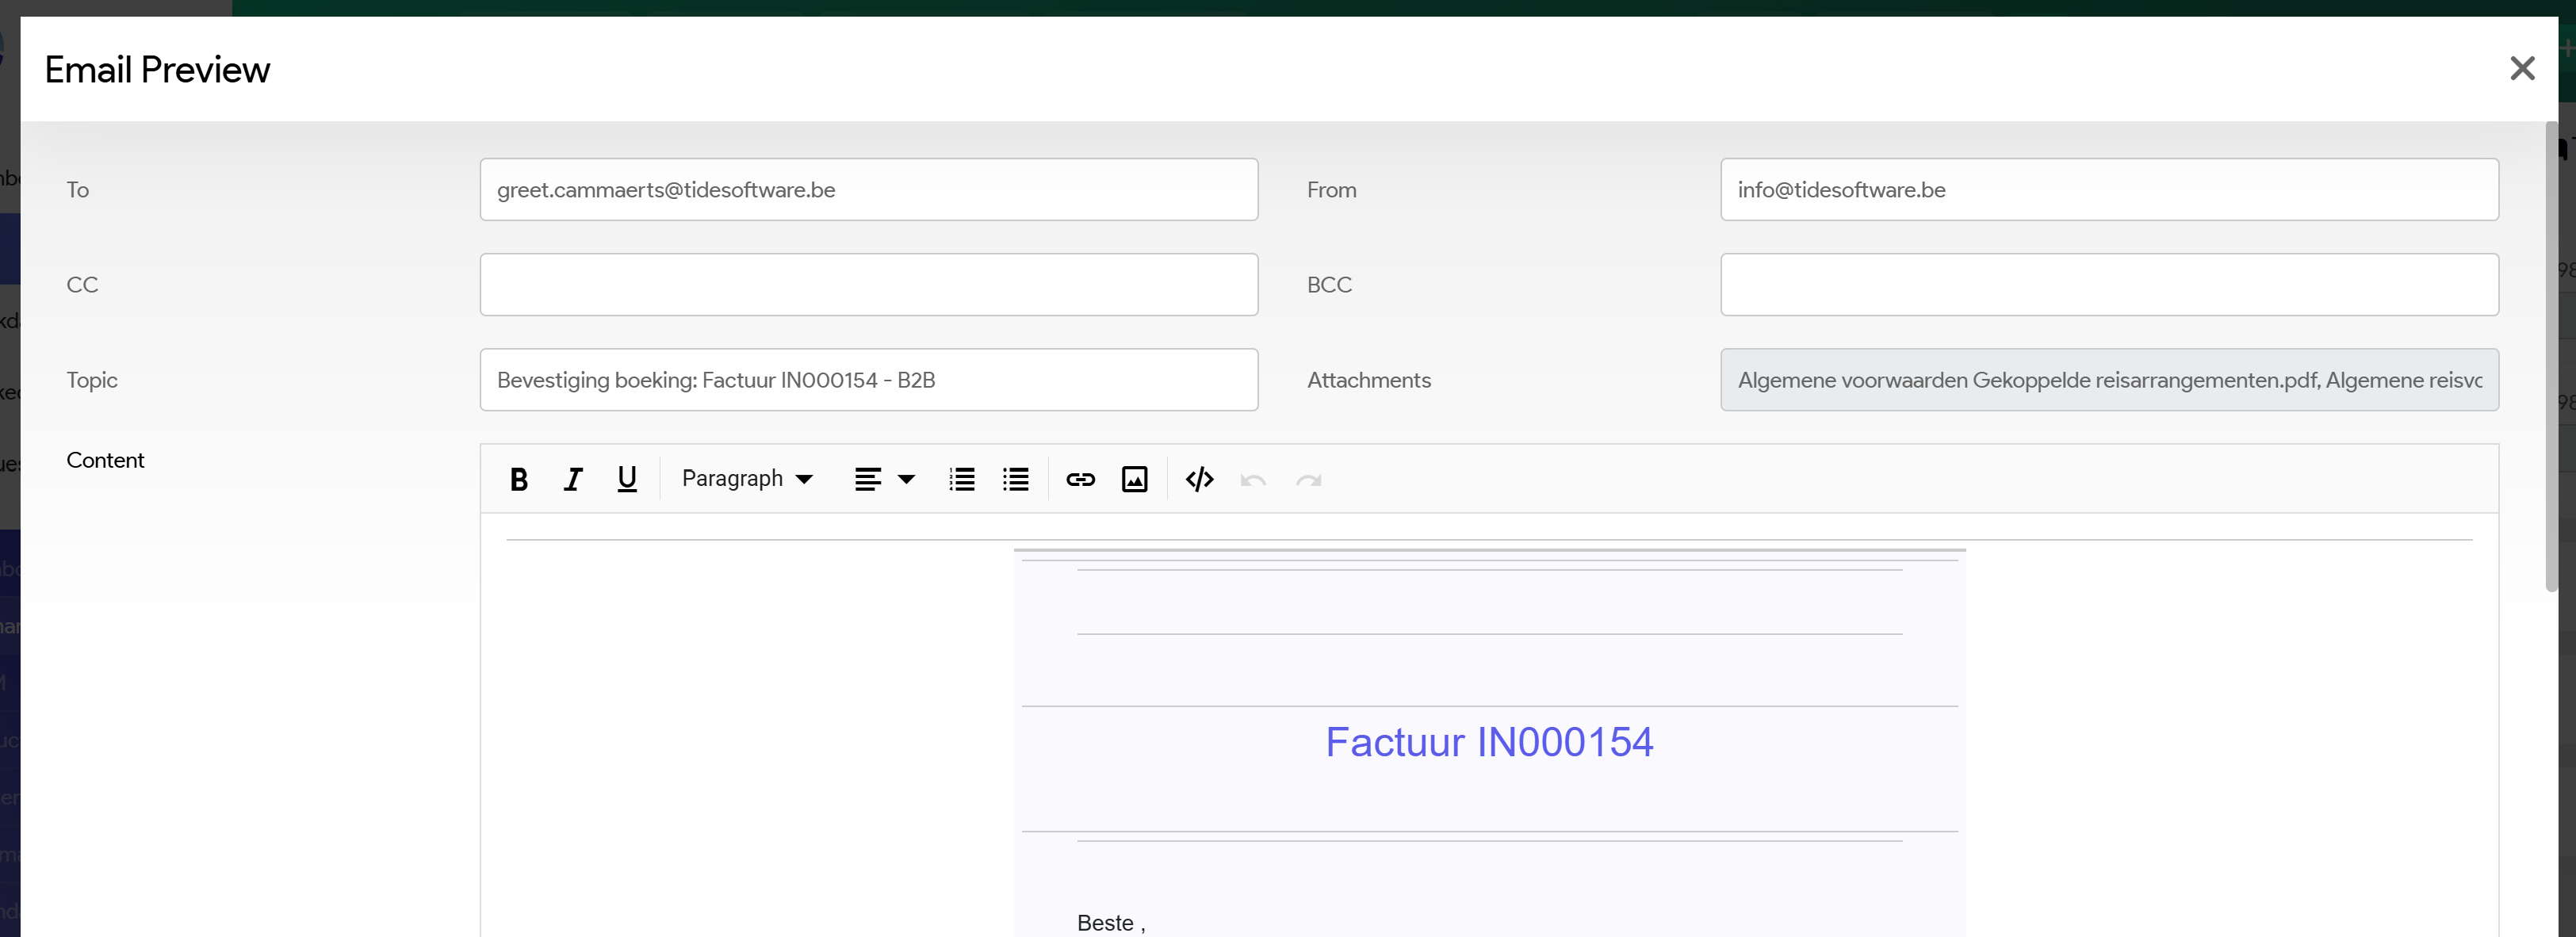The width and height of the screenshot is (2576, 937).
Task: Focus the BCC address field
Action: pyautogui.click(x=2108, y=285)
